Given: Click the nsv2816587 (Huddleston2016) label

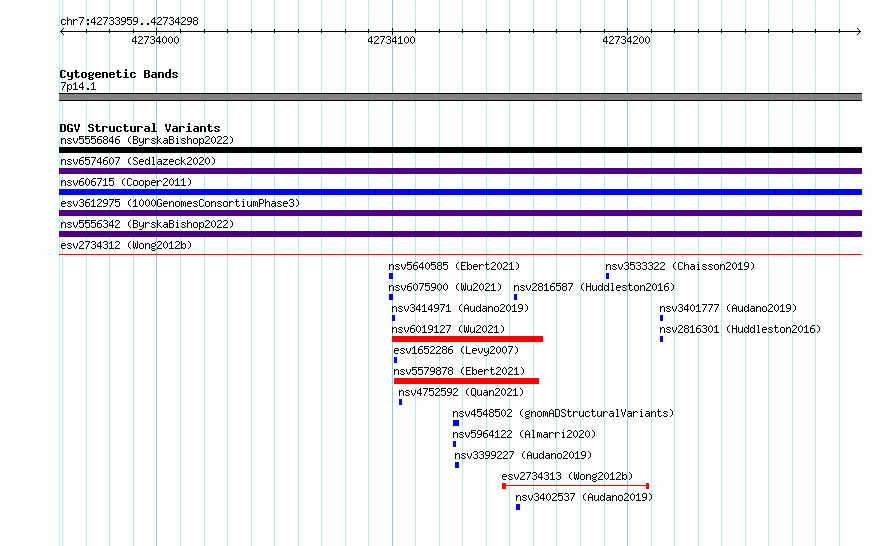Looking at the screenshot, I should click(594, 287).
